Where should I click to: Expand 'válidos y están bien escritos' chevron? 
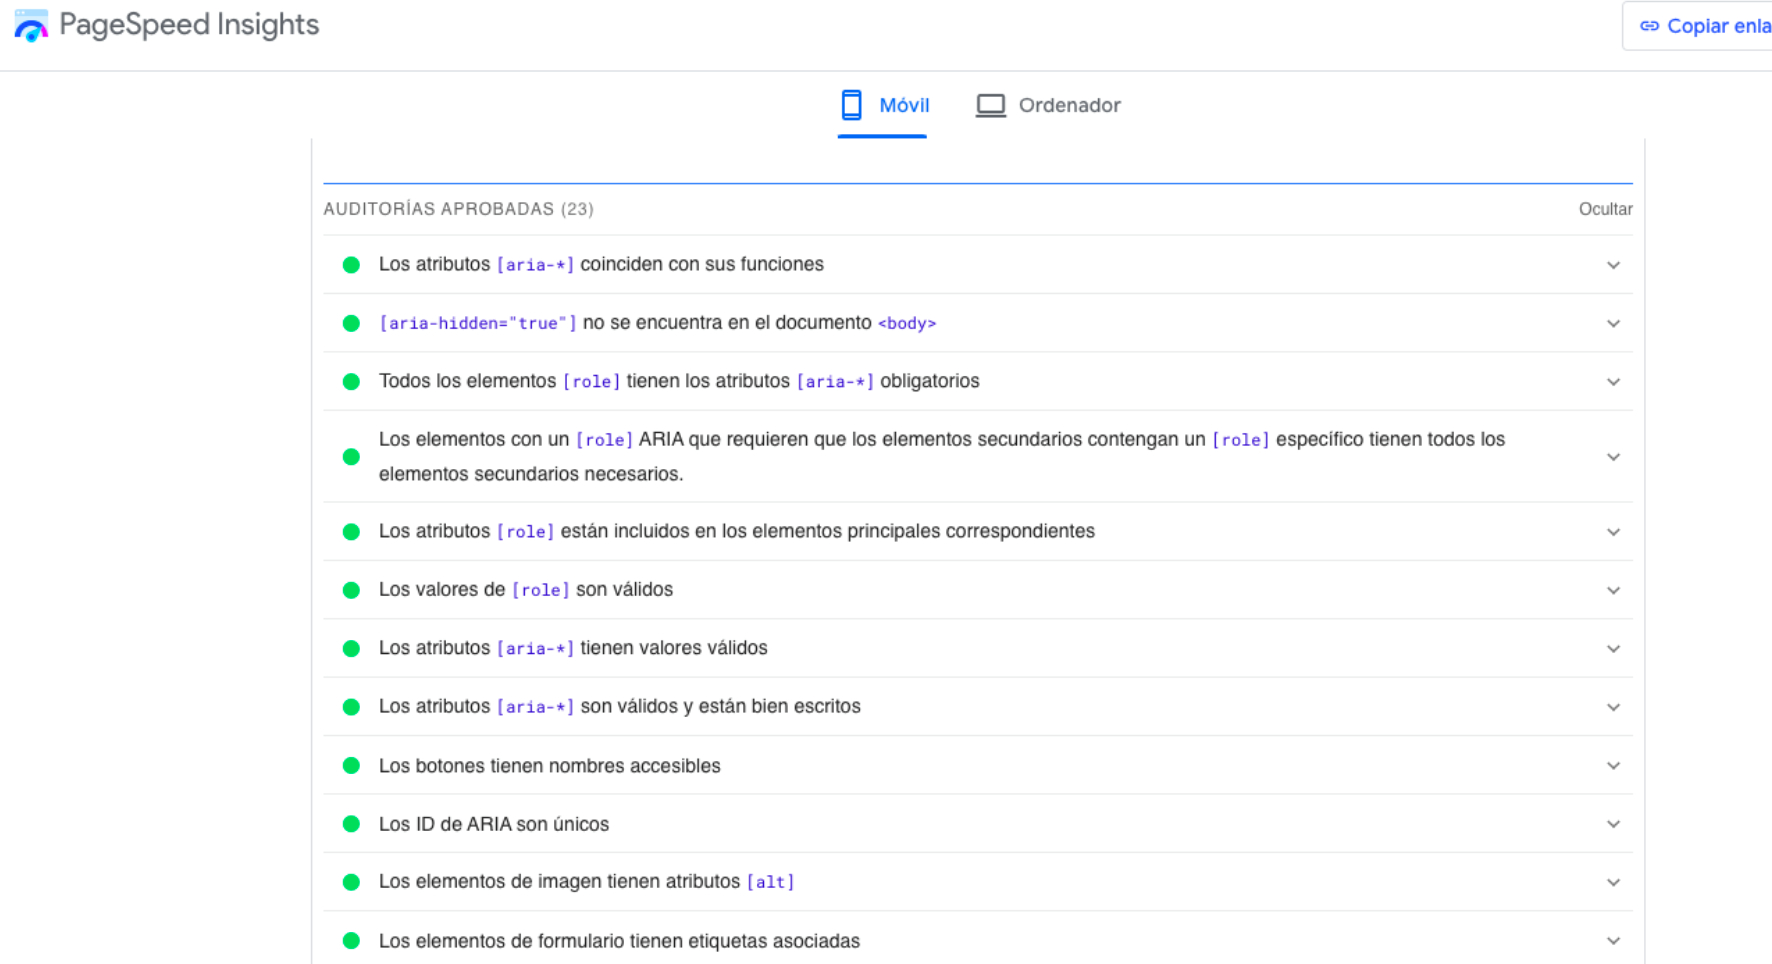point(1613,707)
